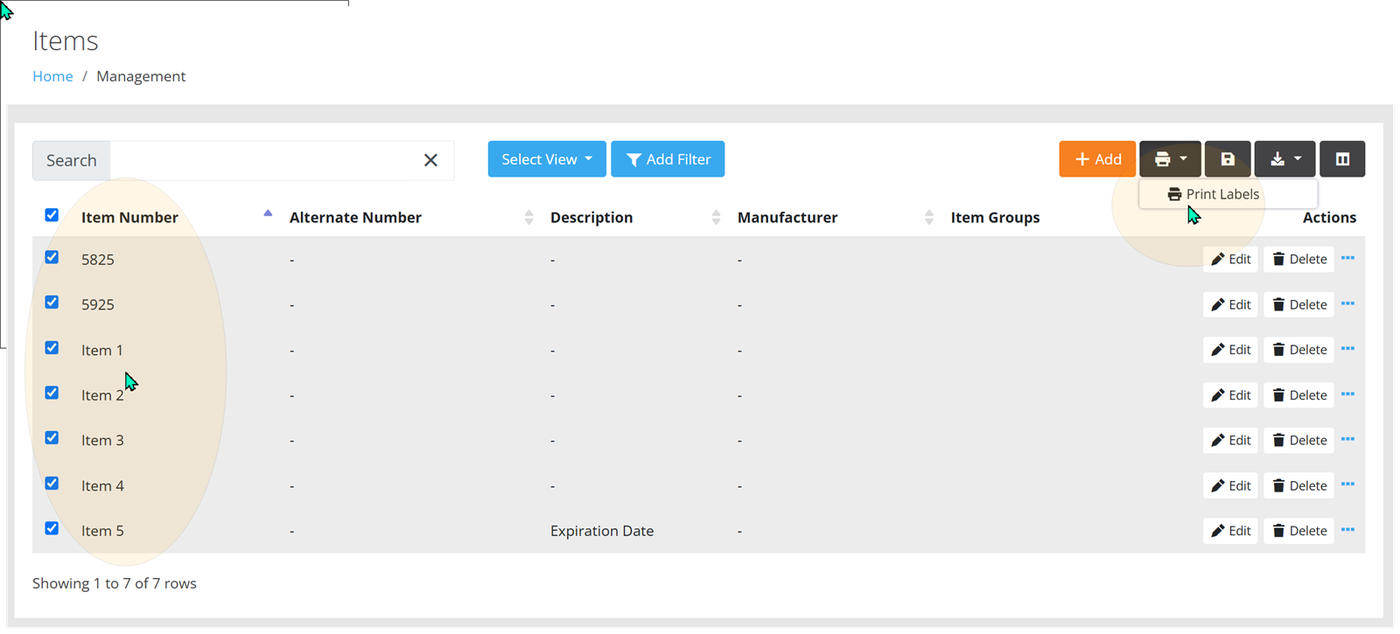Viewport: 1400px width, 634px height.
Task: Delete the Item 2 row
Action: point(1299,395)
